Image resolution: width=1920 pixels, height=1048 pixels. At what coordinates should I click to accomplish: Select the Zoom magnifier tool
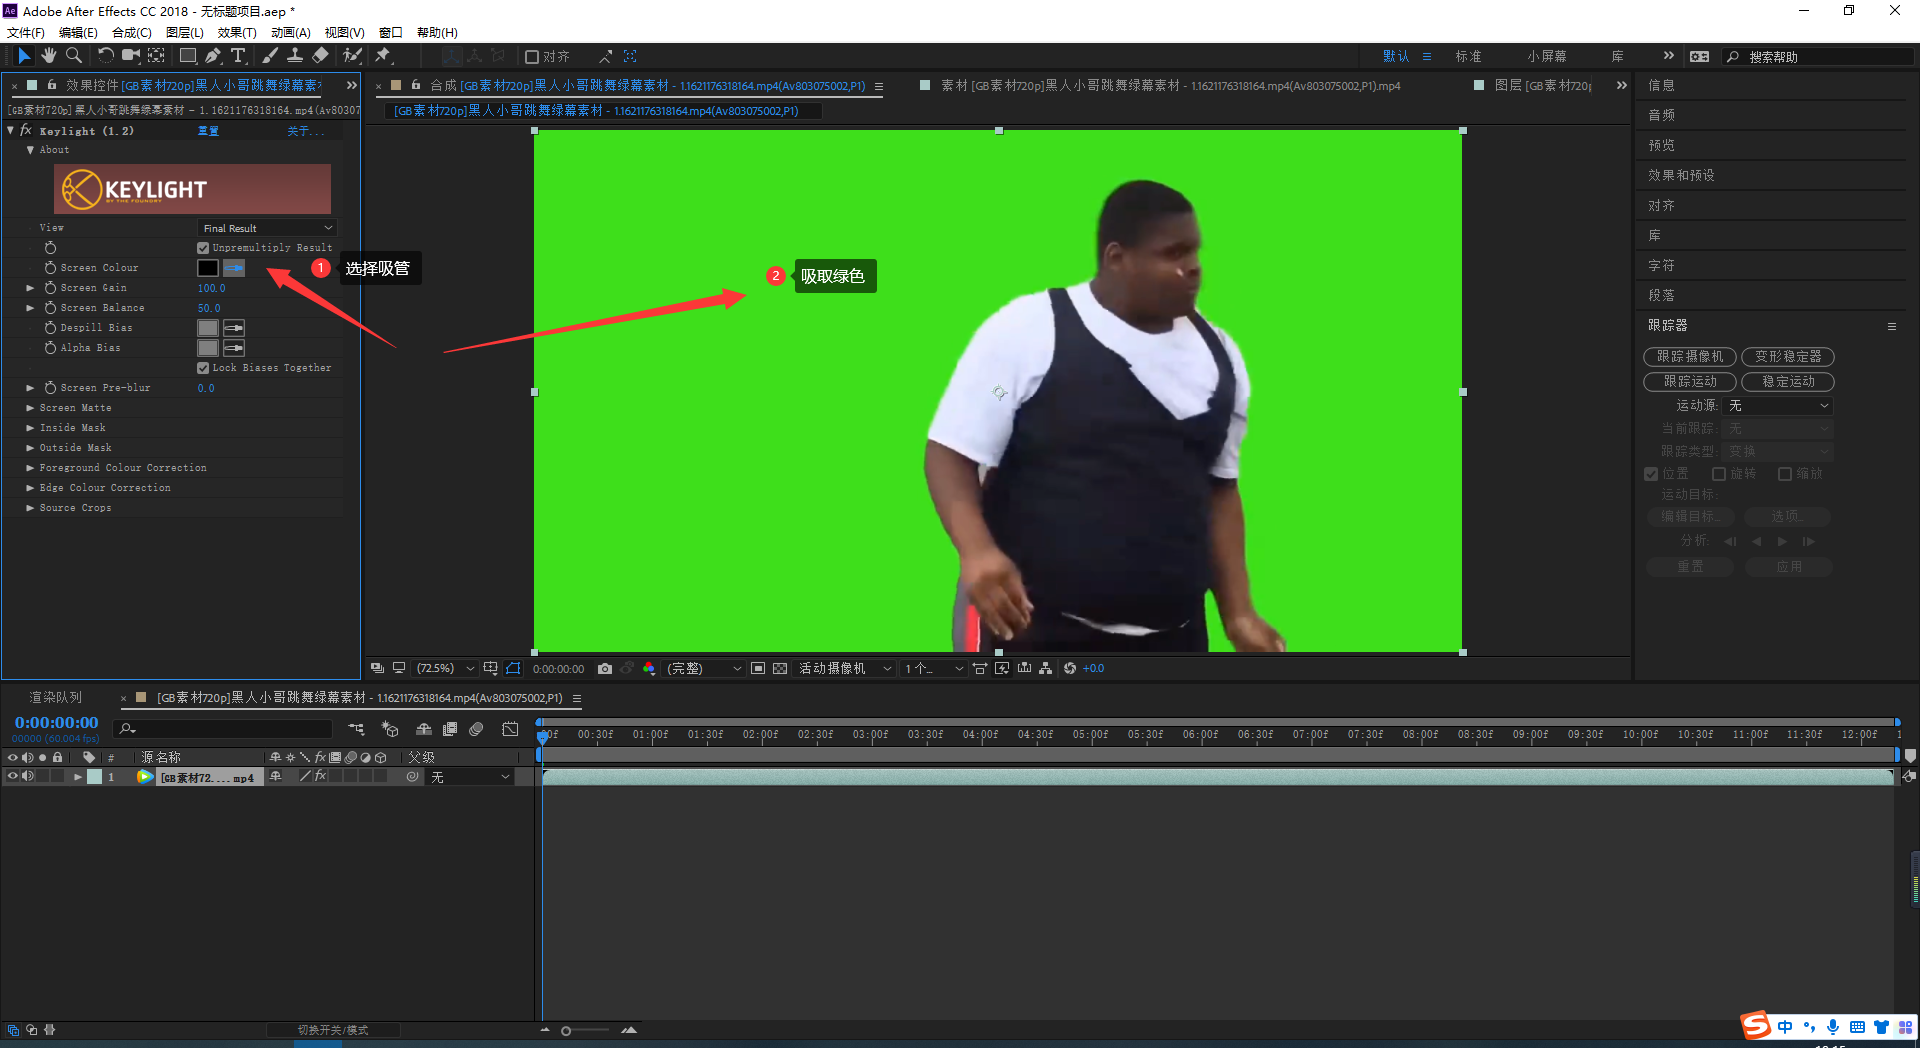74,56
